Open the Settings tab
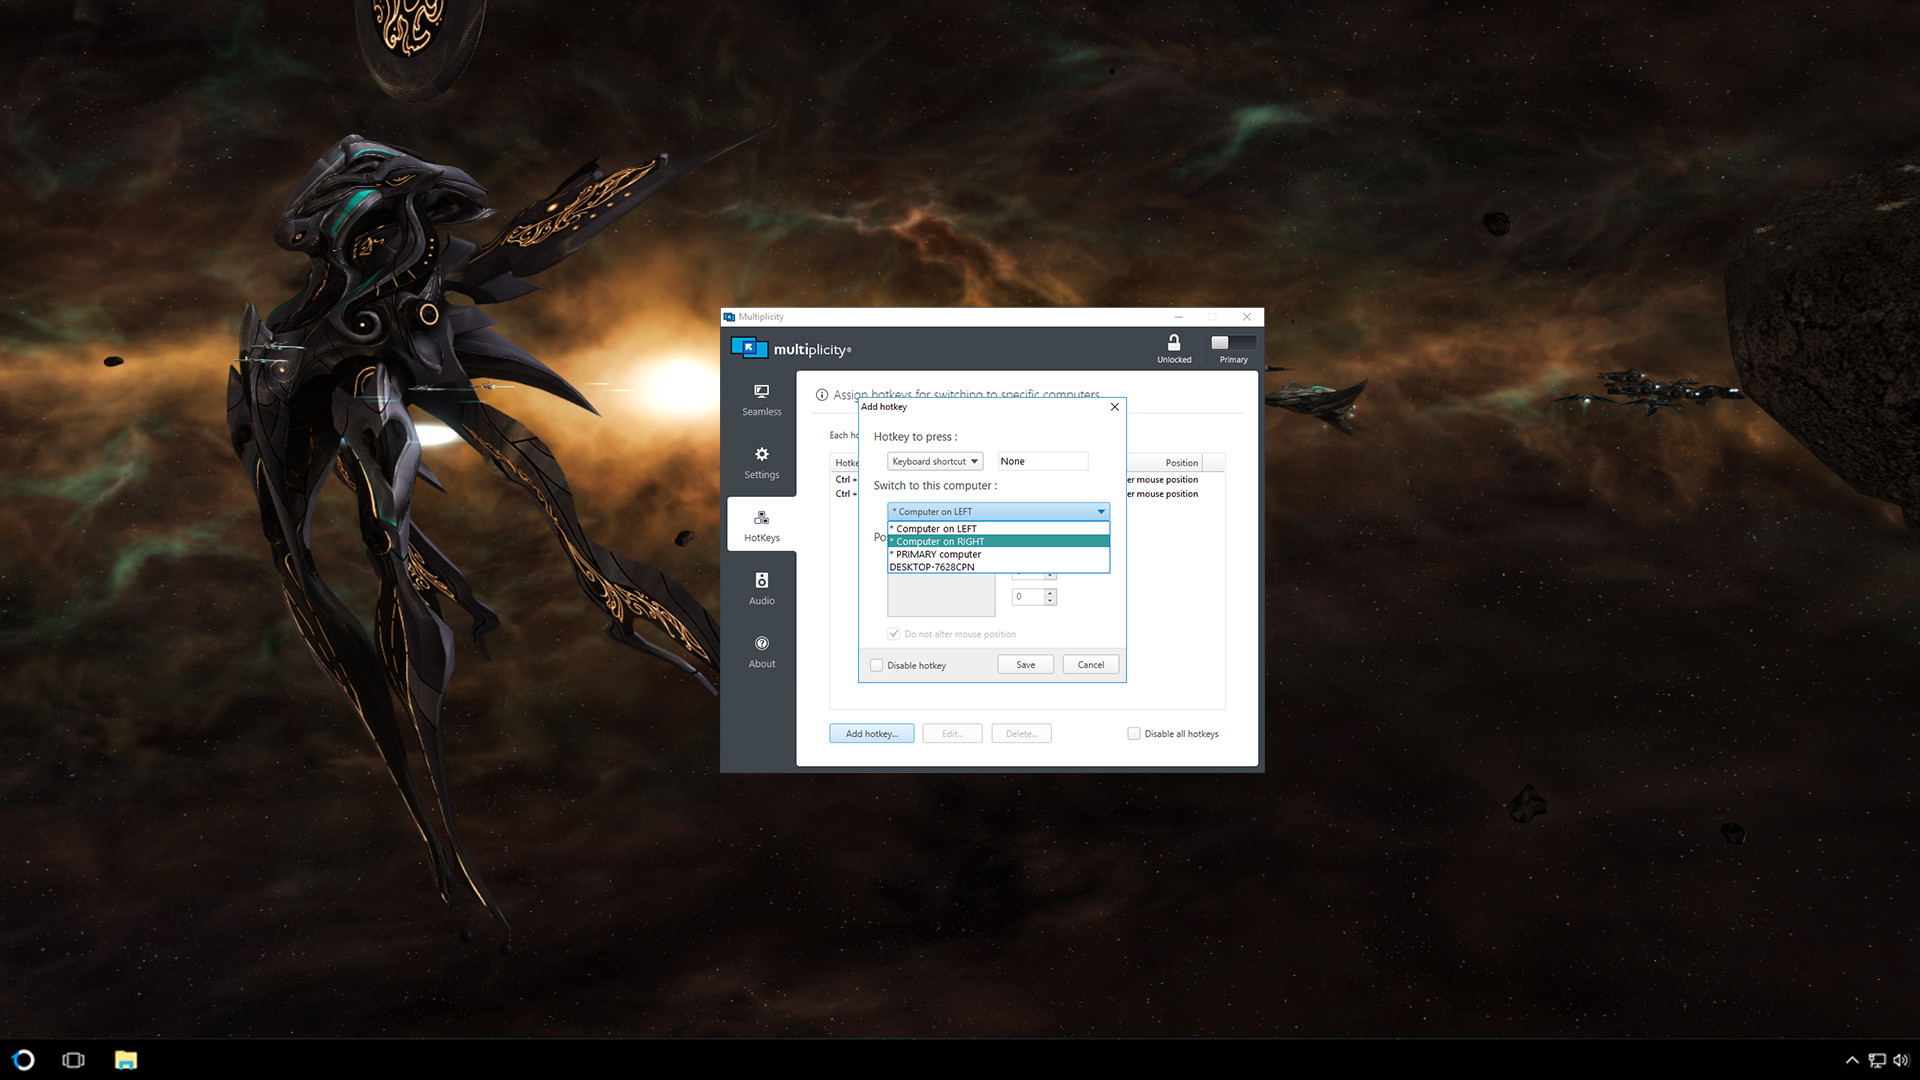Image resolution: width=1920 pixels, height=1080 pixels. 761,462
